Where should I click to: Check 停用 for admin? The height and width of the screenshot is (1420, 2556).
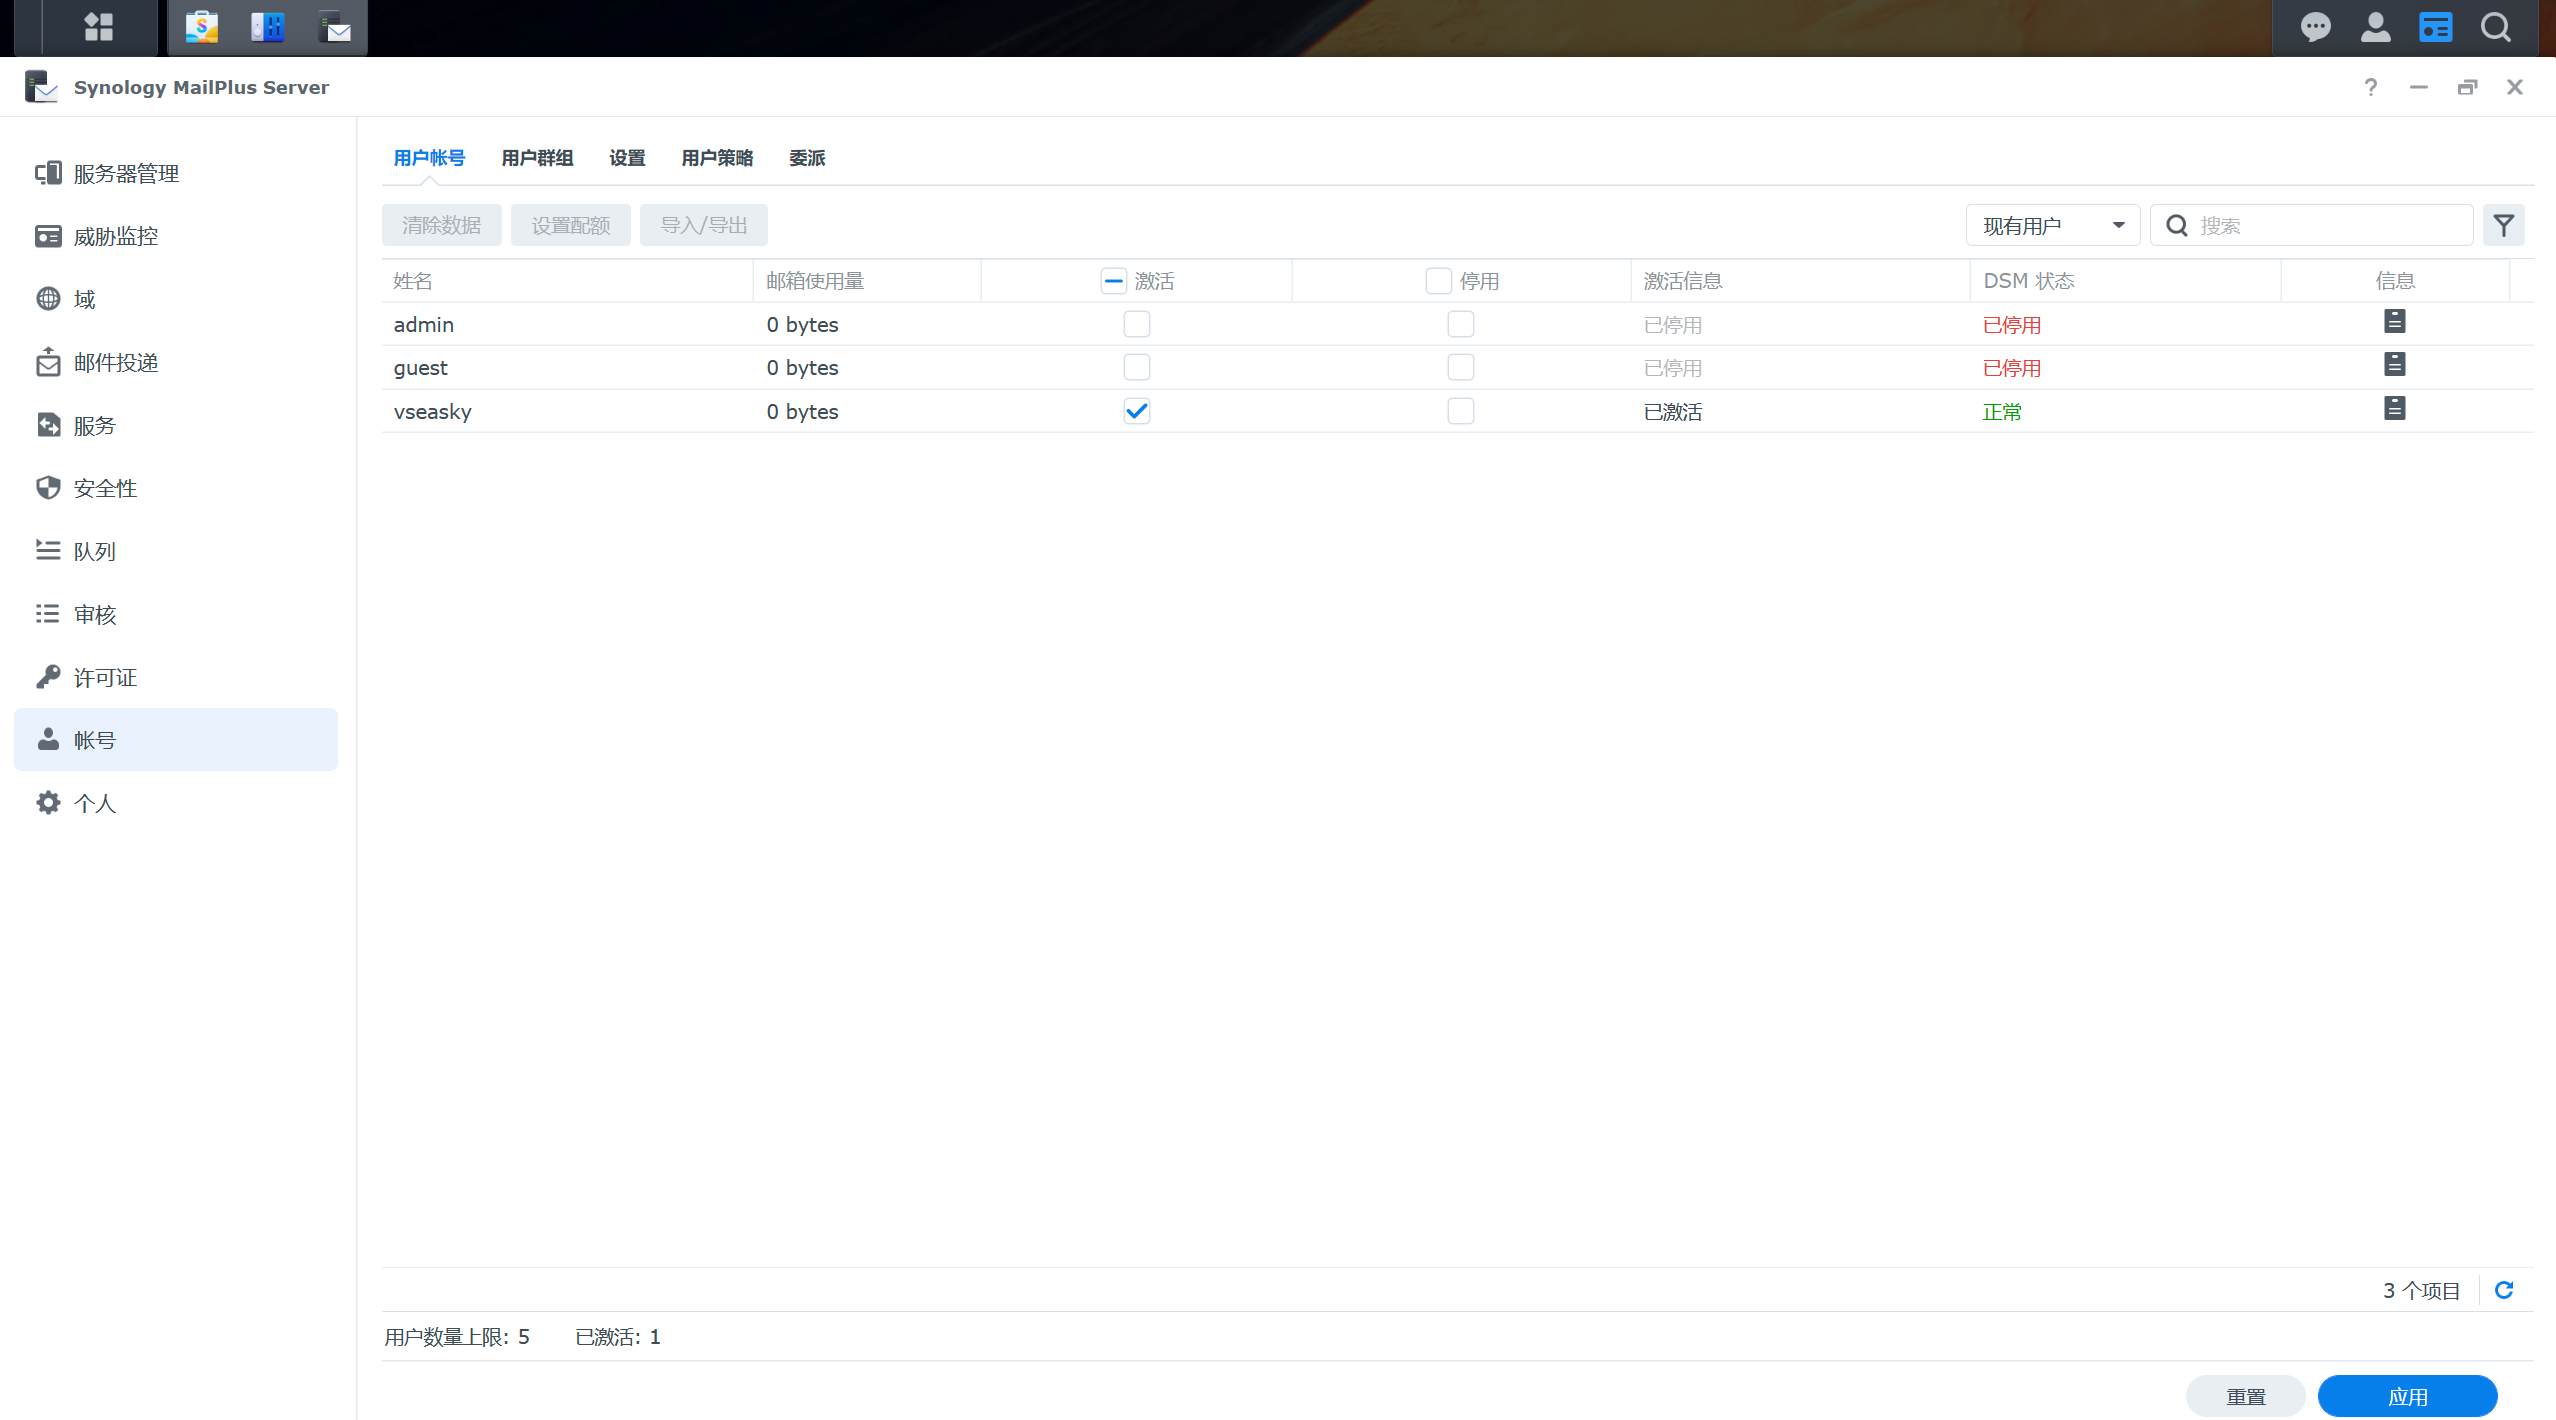click(x=1460, y=324)
